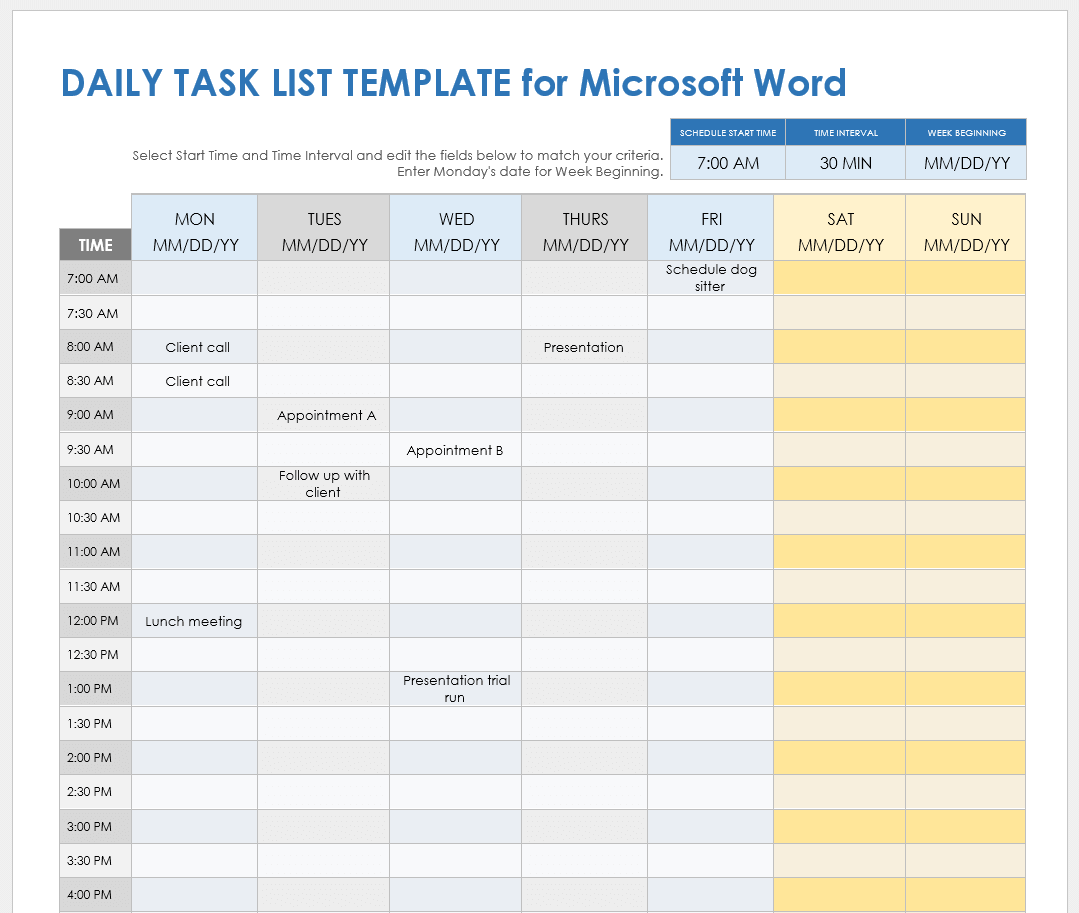Viewport: 1079px width, 913px height.
Task: Click the empty Saturday 9:00 AM cell
Action: [x=839, y=415]
